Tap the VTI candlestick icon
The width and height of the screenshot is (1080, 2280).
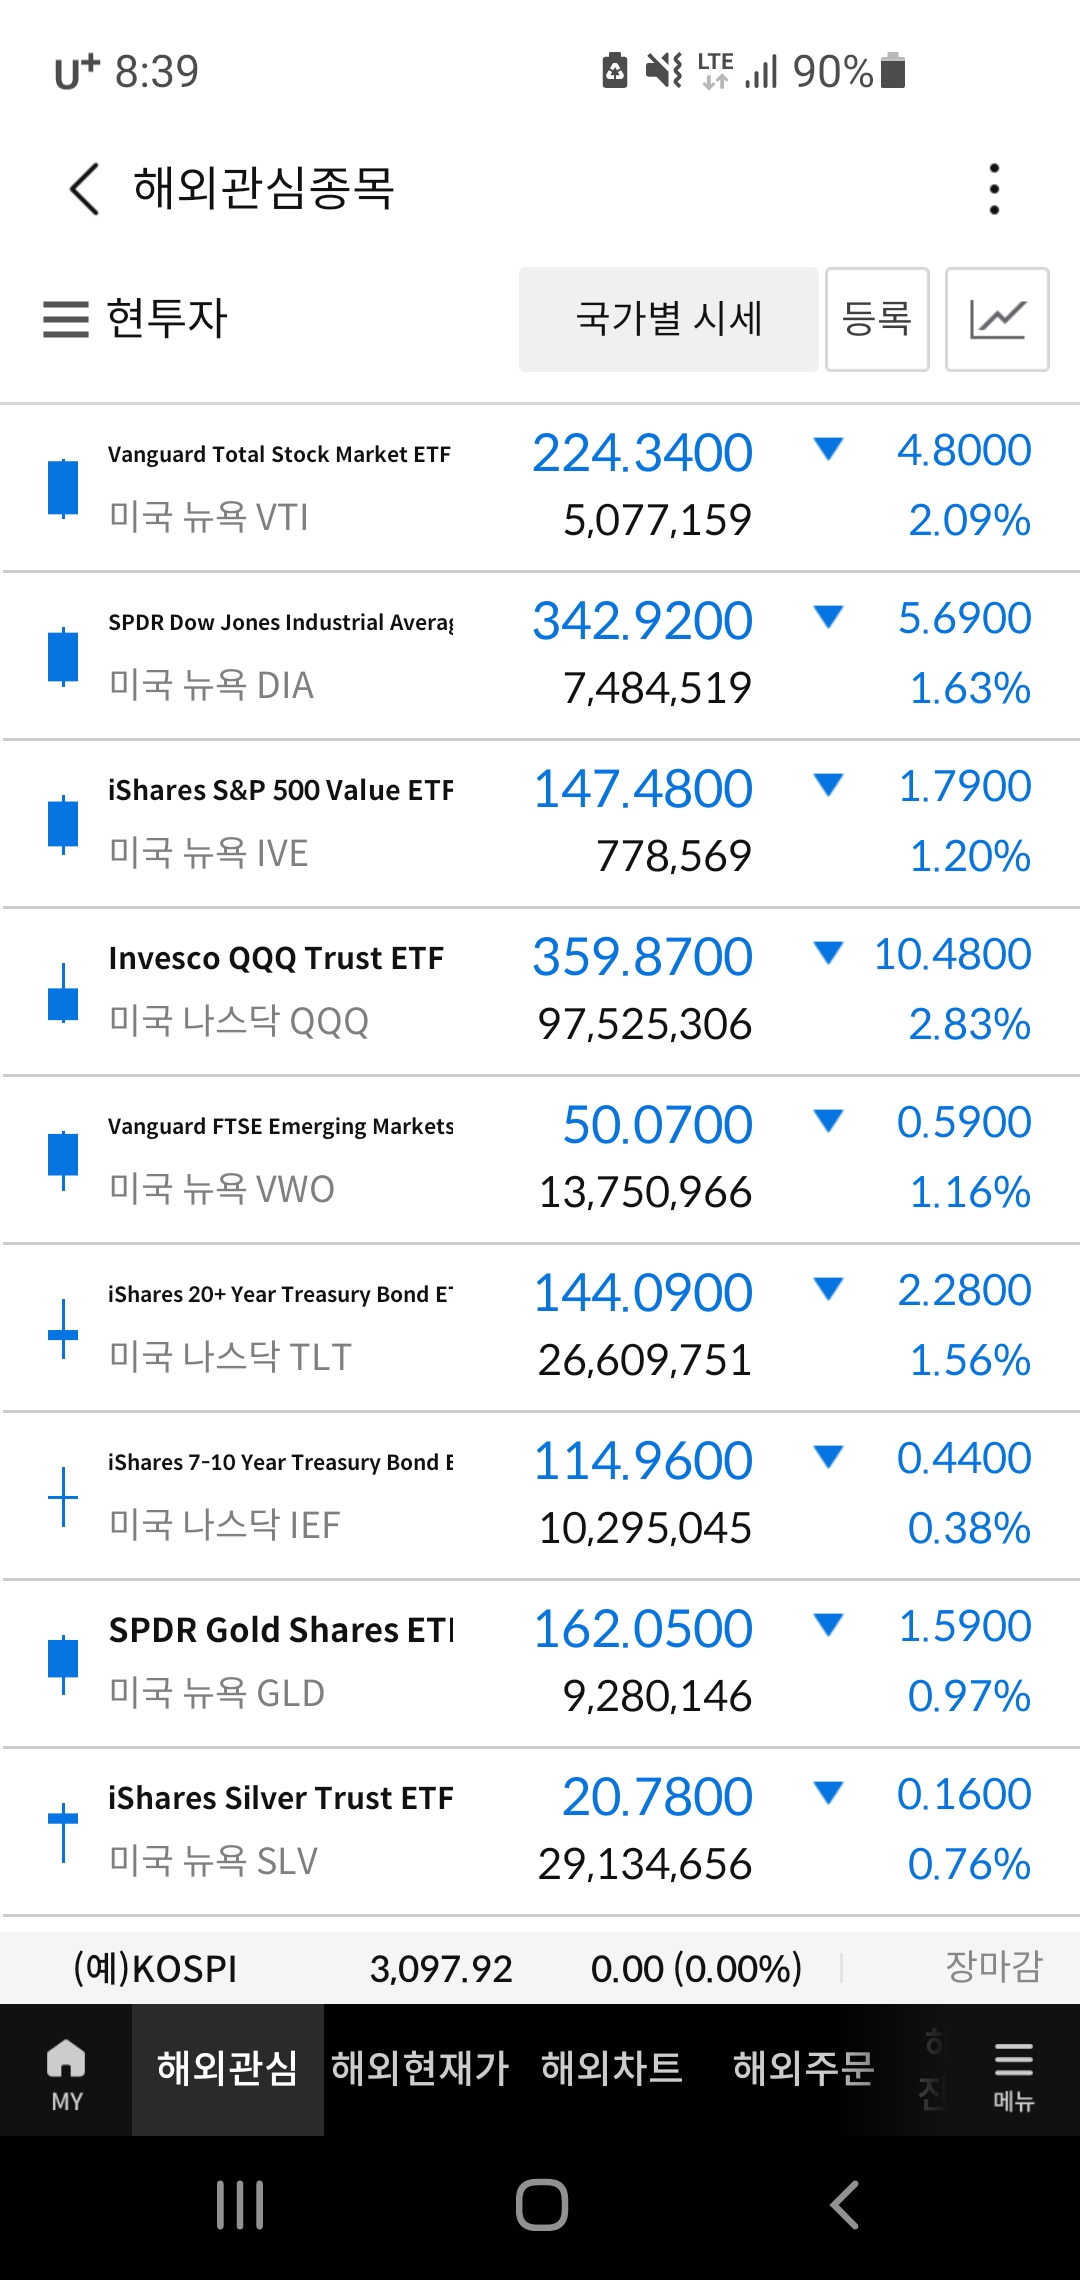[63, 487]
